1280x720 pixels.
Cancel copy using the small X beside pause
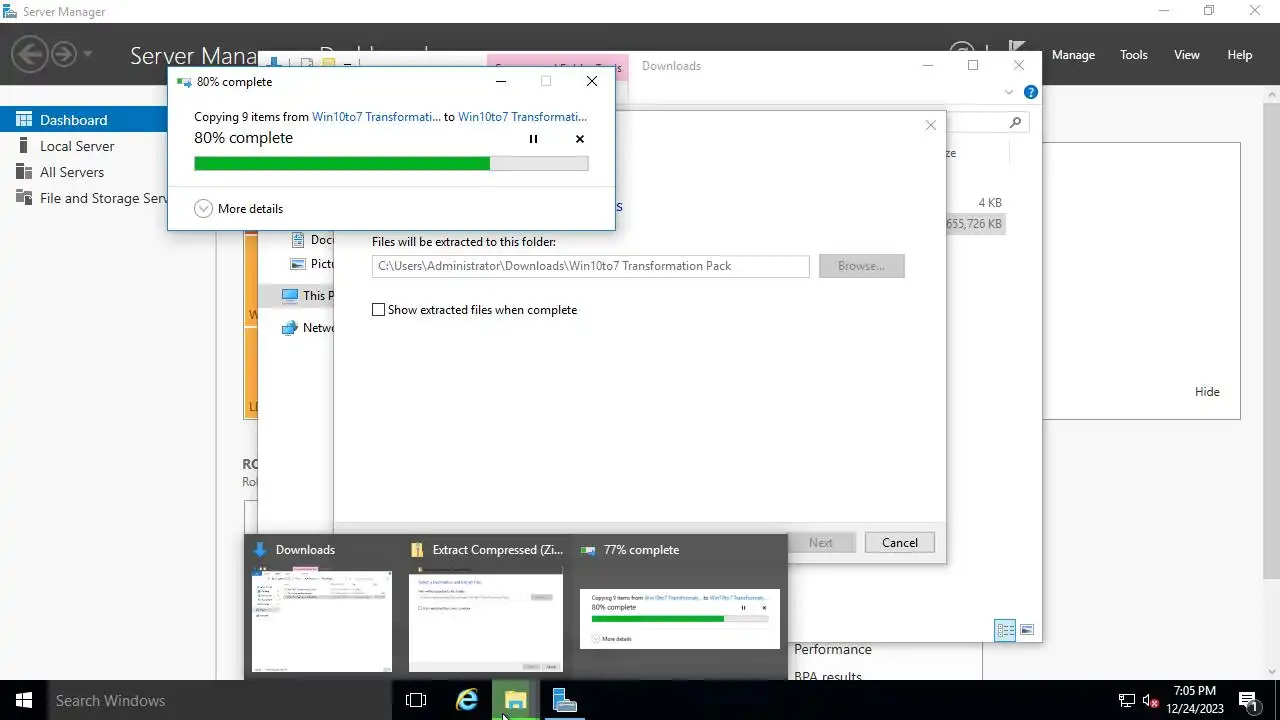(x=580, y=139)
